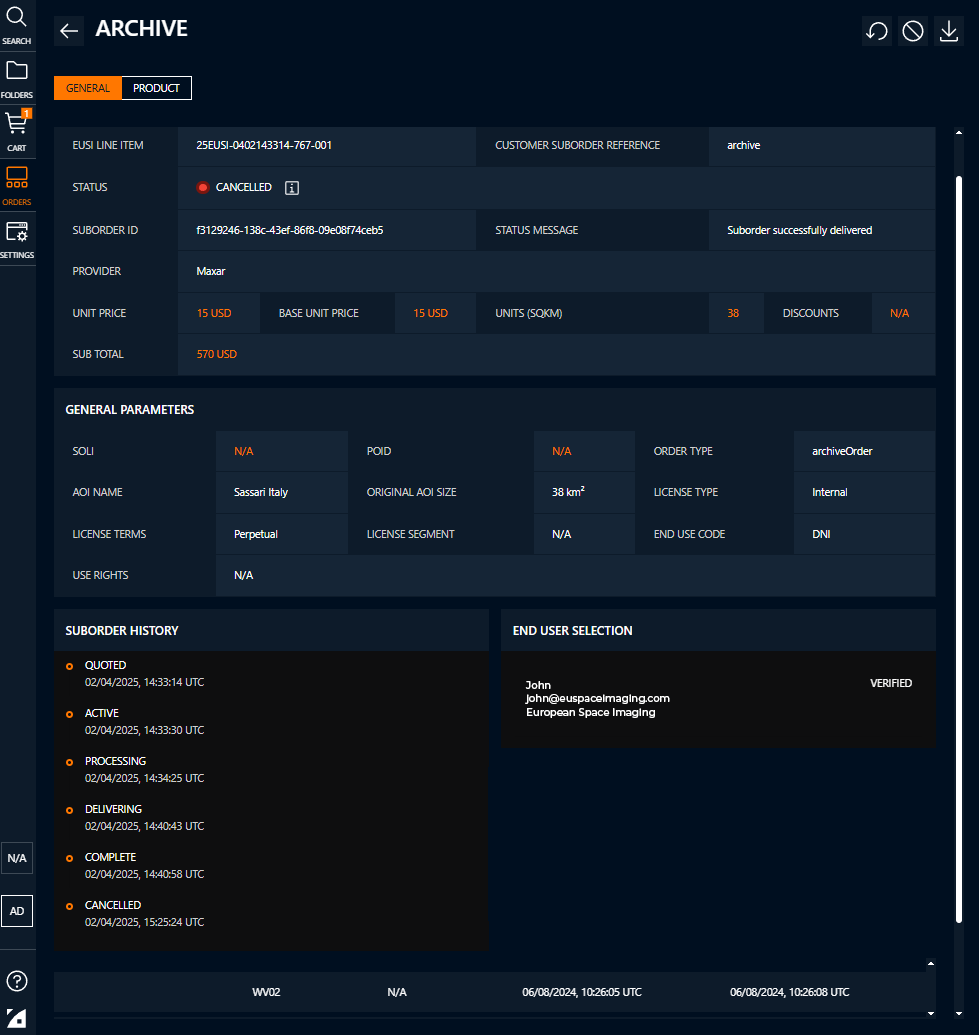Click the CANCELLED history entry

tap(144, 914)
